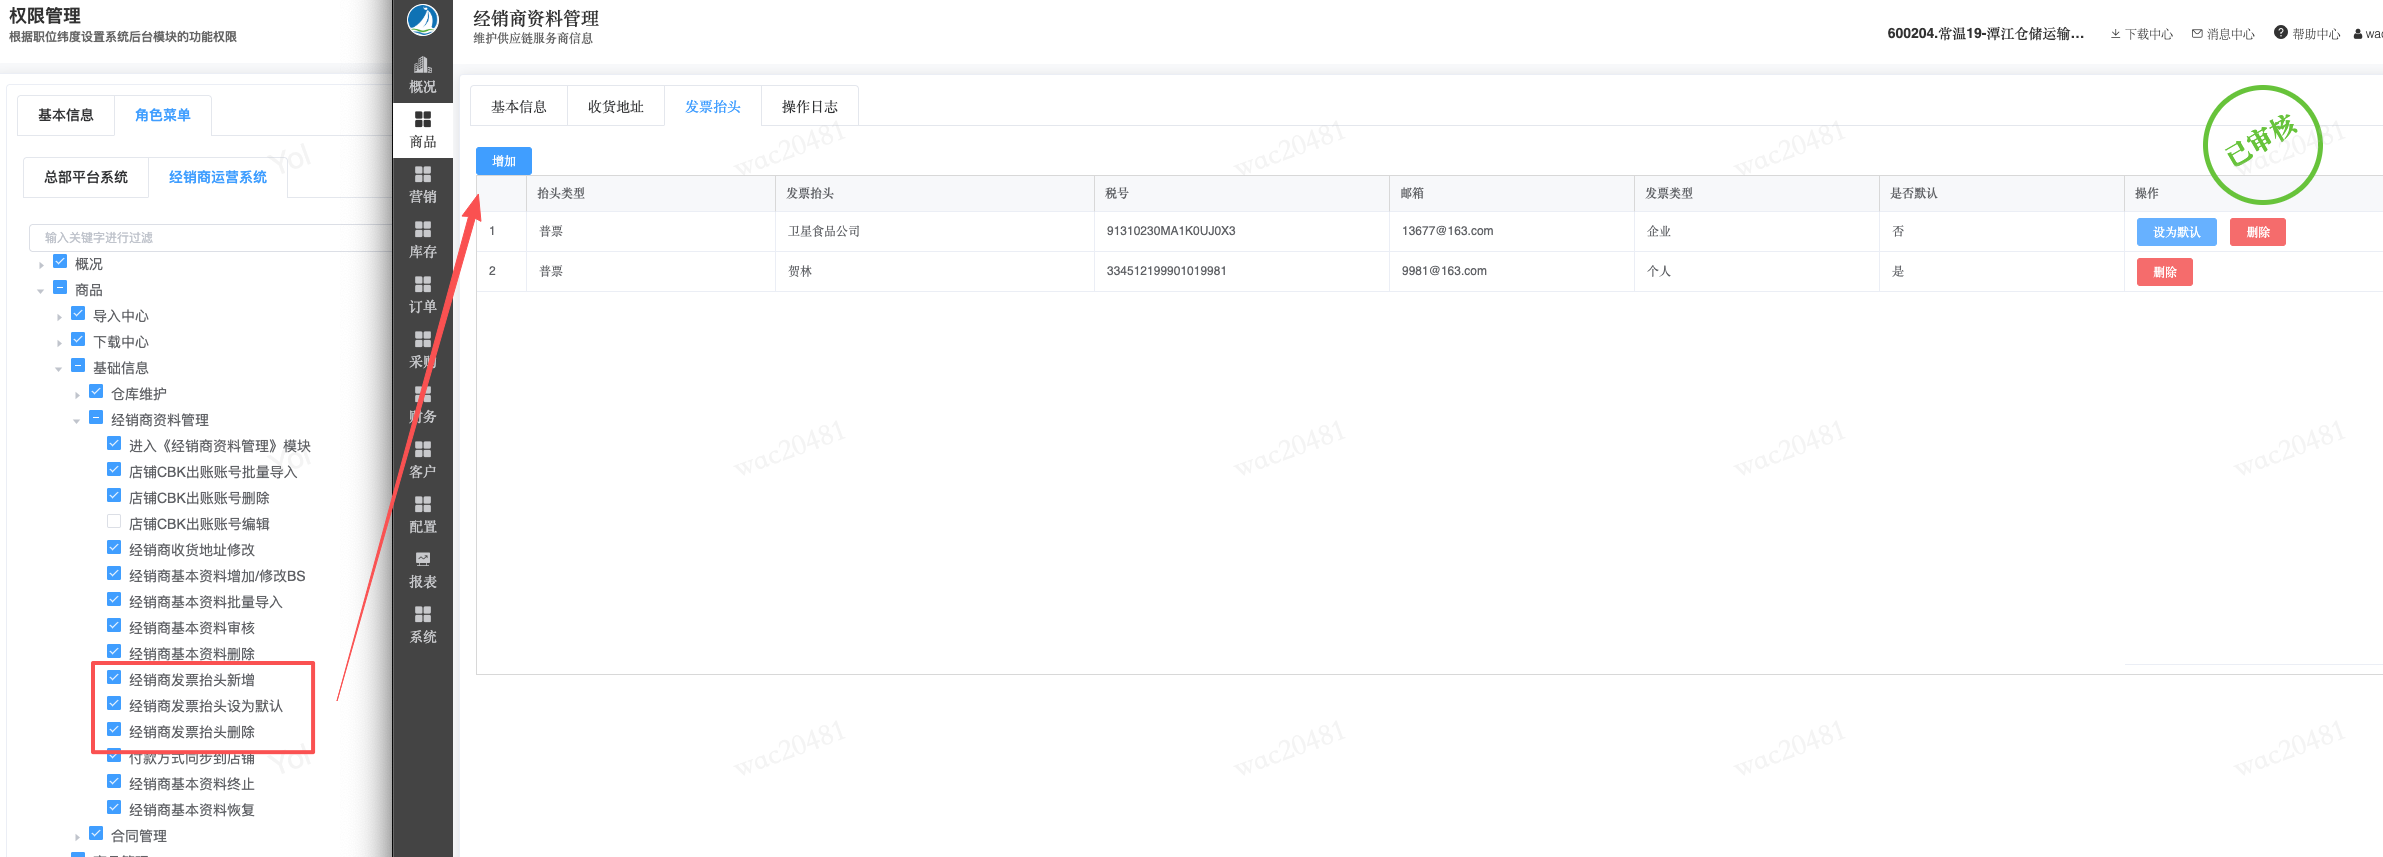Set 卫星食品公司 invoice title as default
2383x857 pixels.
2177,232
